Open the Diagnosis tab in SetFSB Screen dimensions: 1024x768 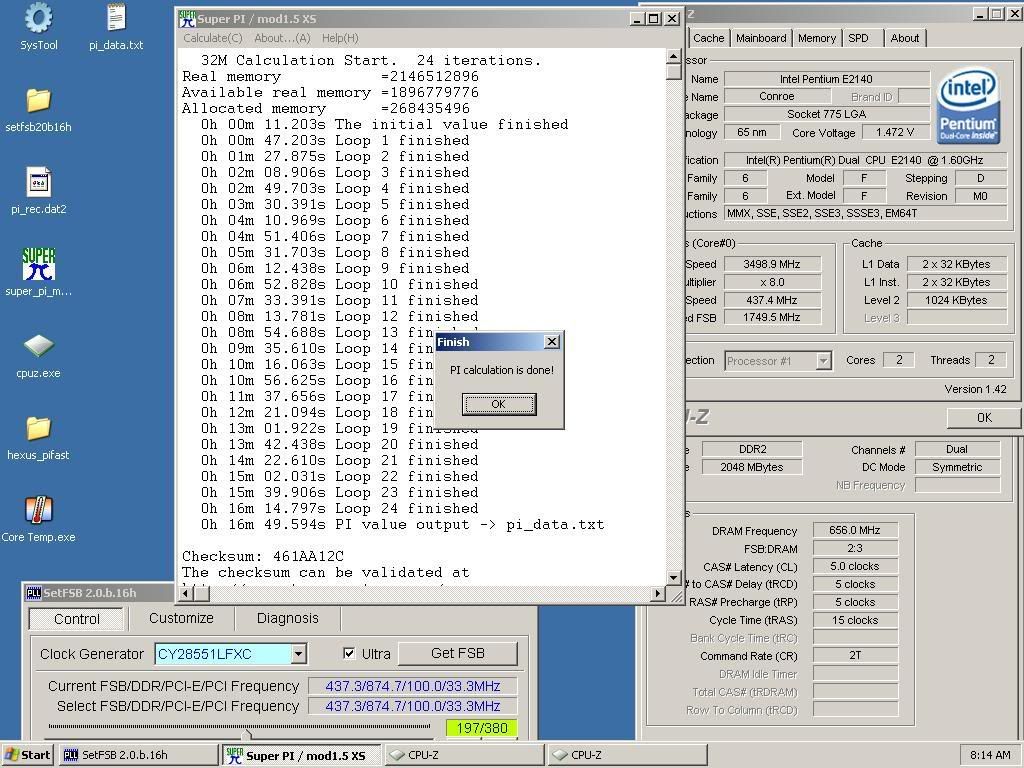coord(287,618)
